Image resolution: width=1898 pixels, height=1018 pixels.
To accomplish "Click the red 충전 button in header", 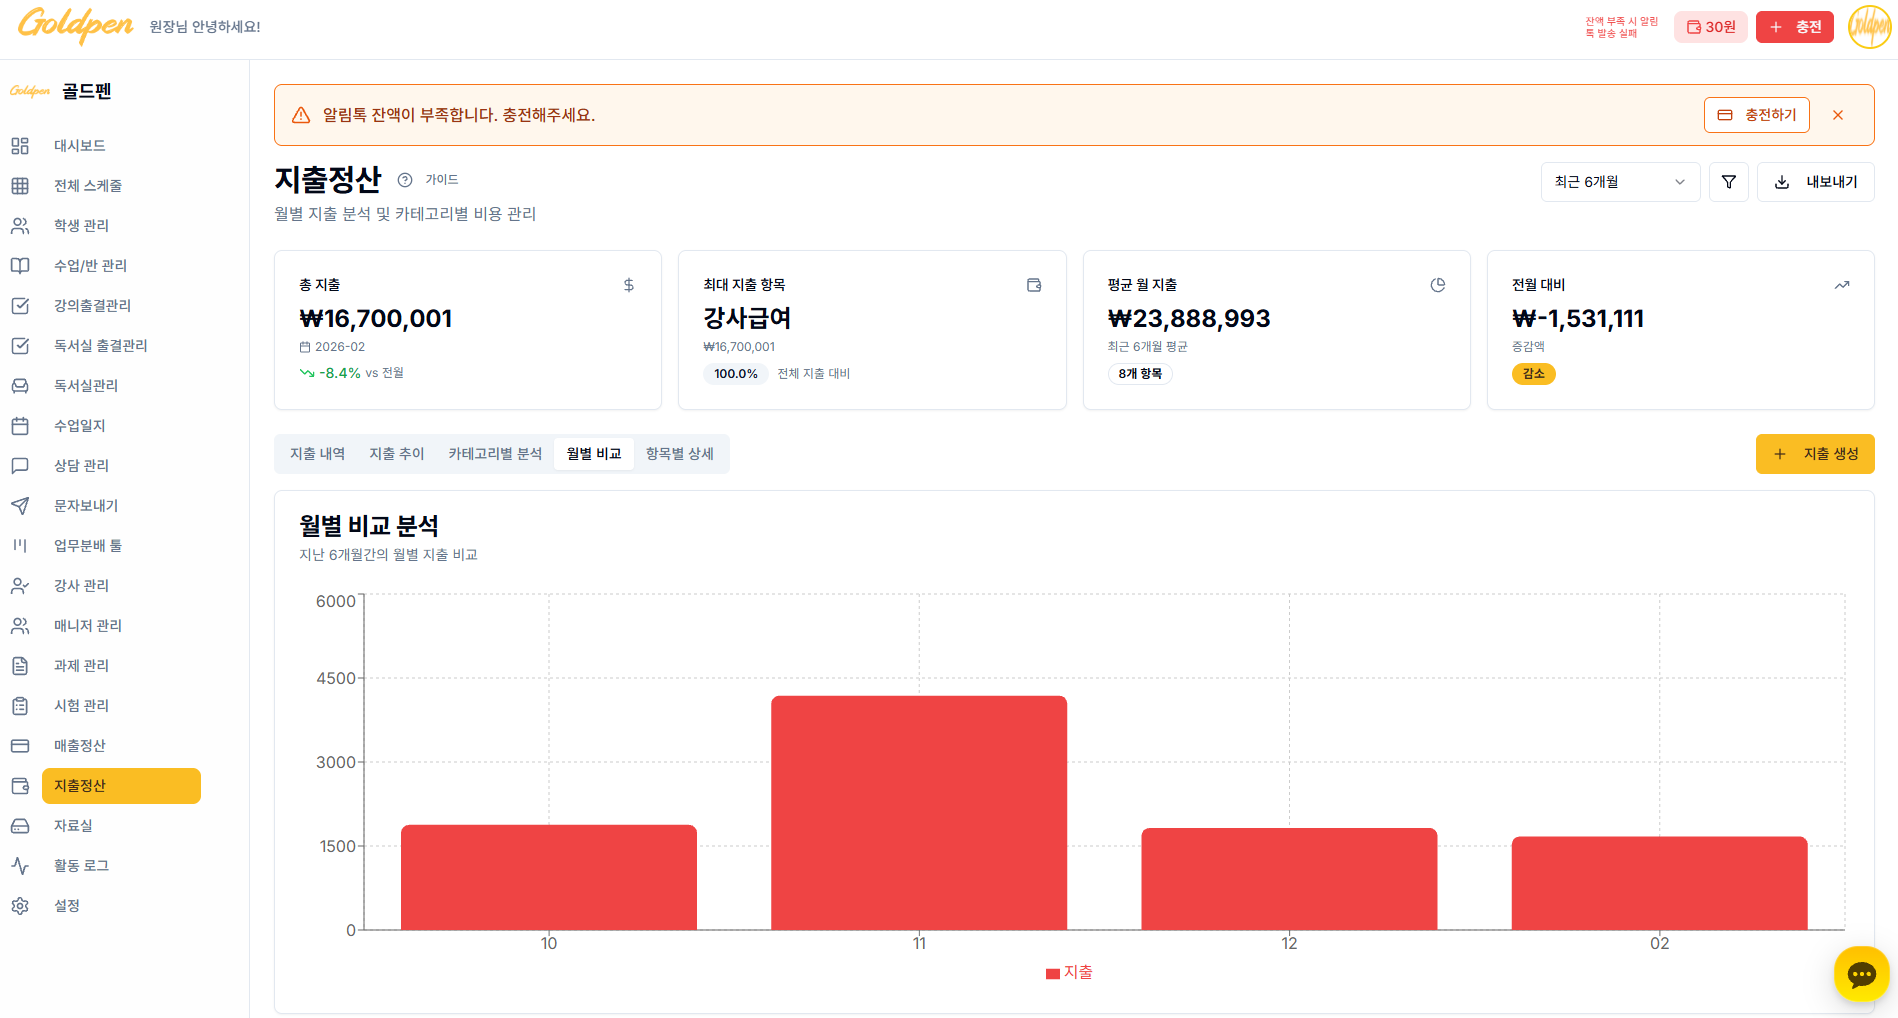I will [1794, 27].
